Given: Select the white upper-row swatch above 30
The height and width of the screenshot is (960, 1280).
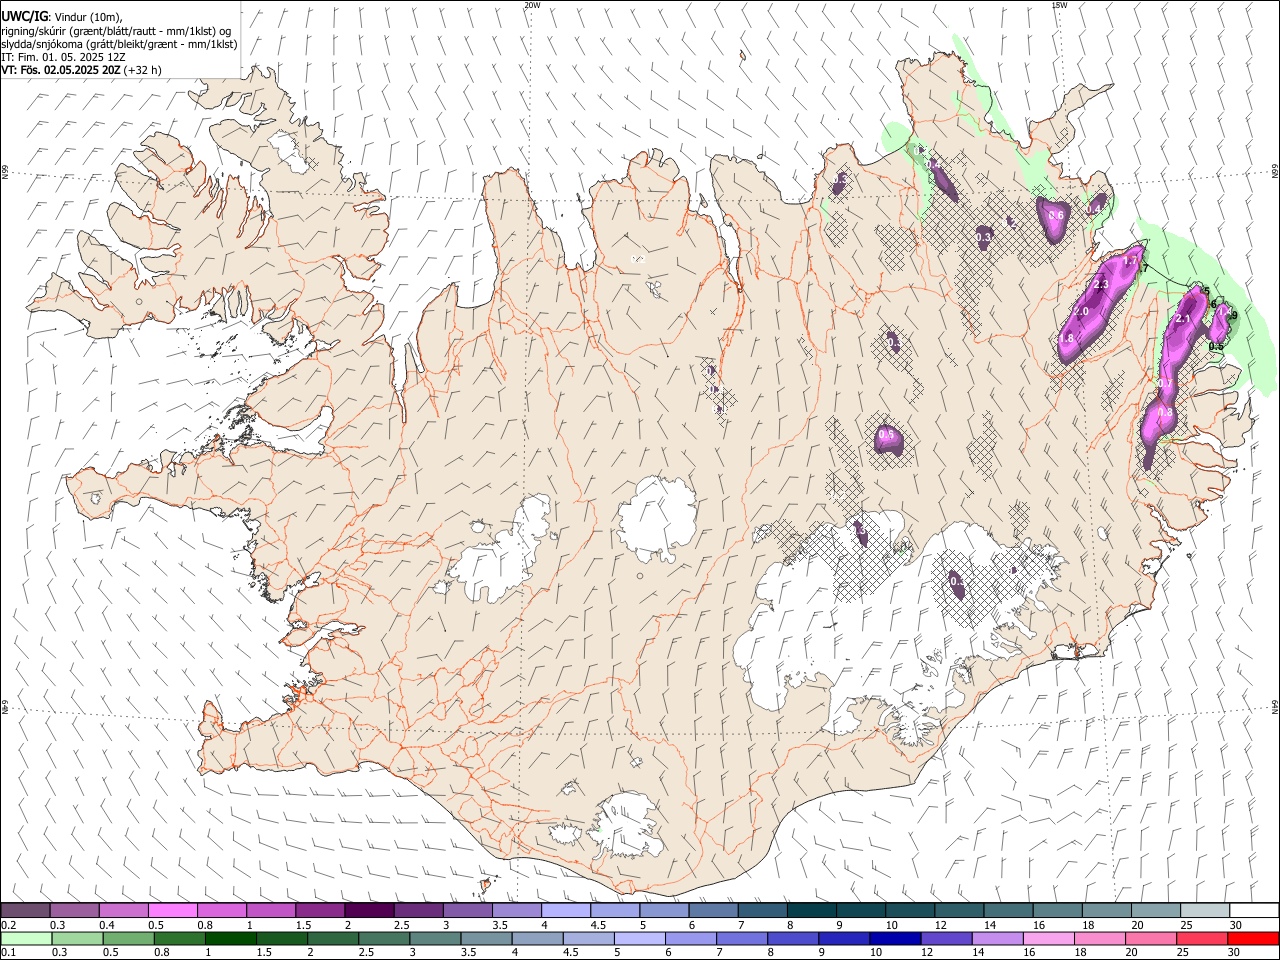Looking at the screenshot, I should point(1254,911).
